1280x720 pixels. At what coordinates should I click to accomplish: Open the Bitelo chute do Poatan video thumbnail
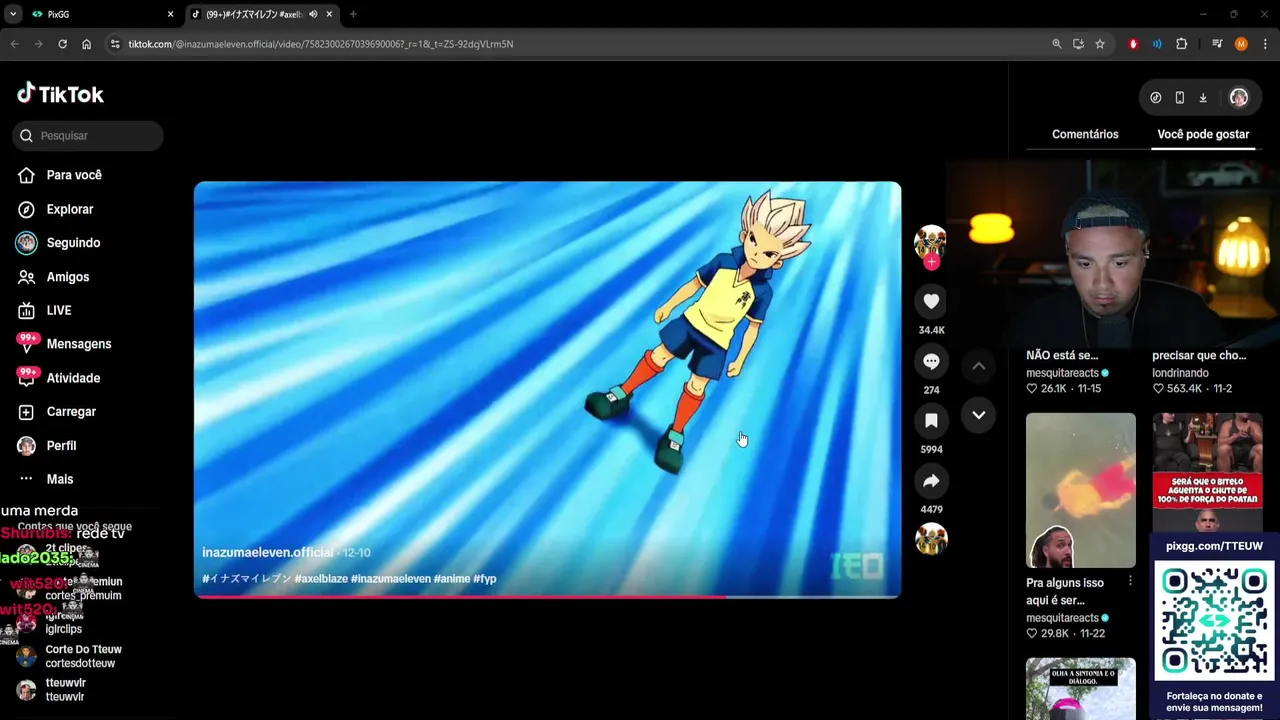click(x=1207, y=472)
